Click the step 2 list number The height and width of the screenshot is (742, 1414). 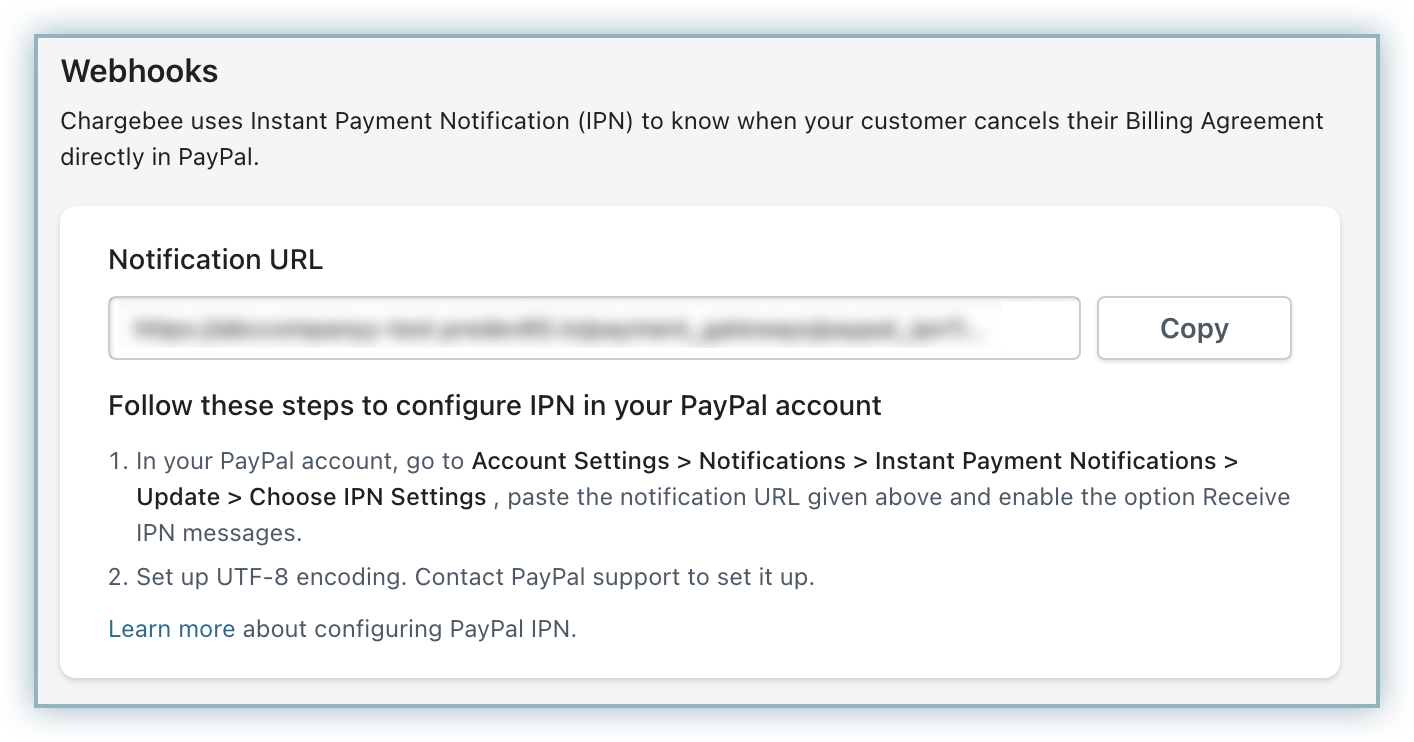click(x=118, y=578)
